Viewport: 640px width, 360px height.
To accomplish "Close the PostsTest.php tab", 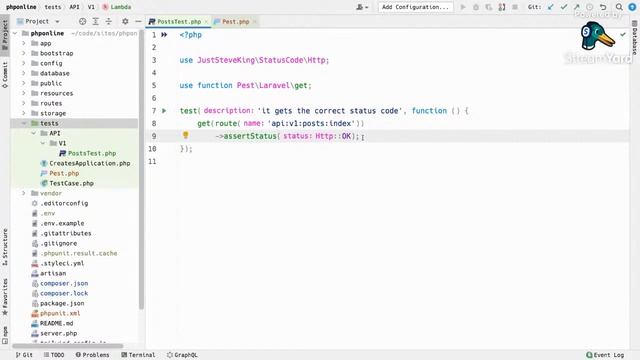I will tap(206, 22).
